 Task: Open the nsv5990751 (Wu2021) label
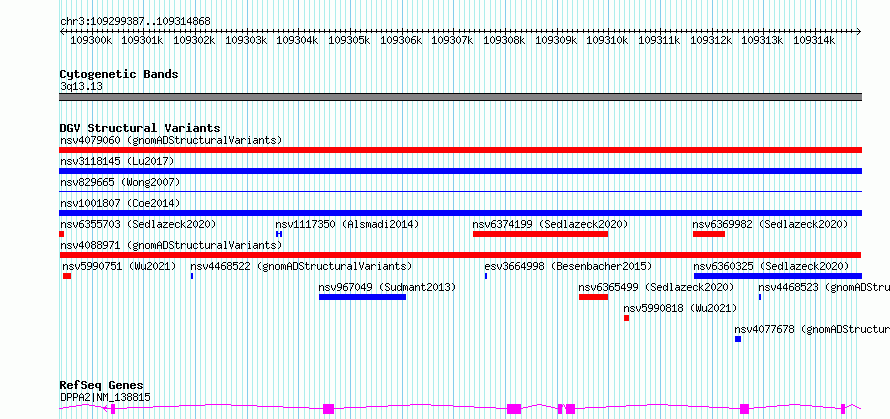coord(119,266)
